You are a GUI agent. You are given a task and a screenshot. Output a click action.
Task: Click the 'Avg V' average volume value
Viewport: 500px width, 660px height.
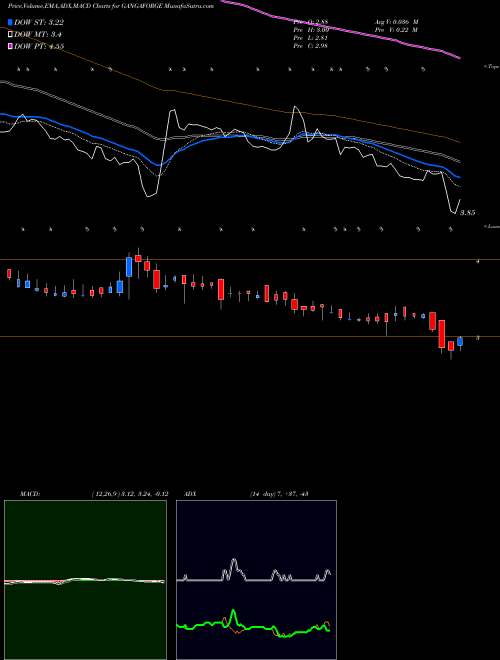coord(396,22)
